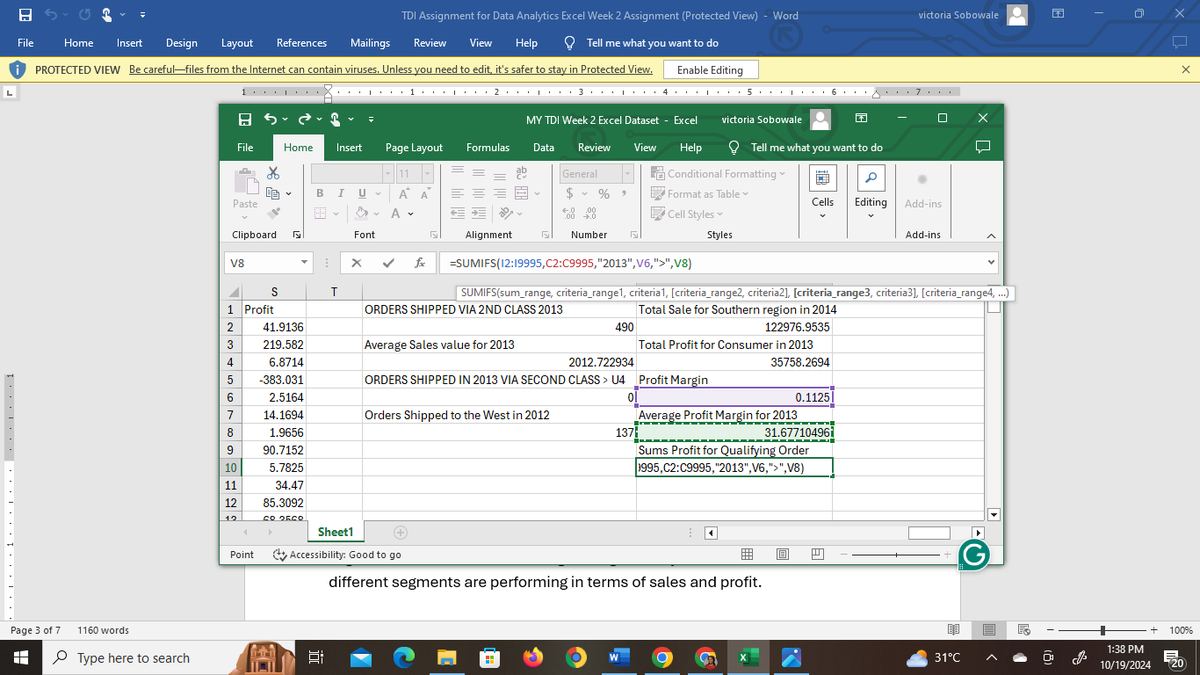Click the Excel formula bar's Cancel X

(x=357, y=264)
